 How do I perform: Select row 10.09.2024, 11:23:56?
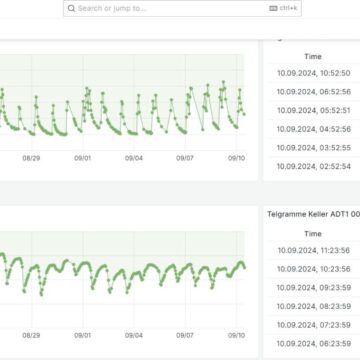point(313,250)
